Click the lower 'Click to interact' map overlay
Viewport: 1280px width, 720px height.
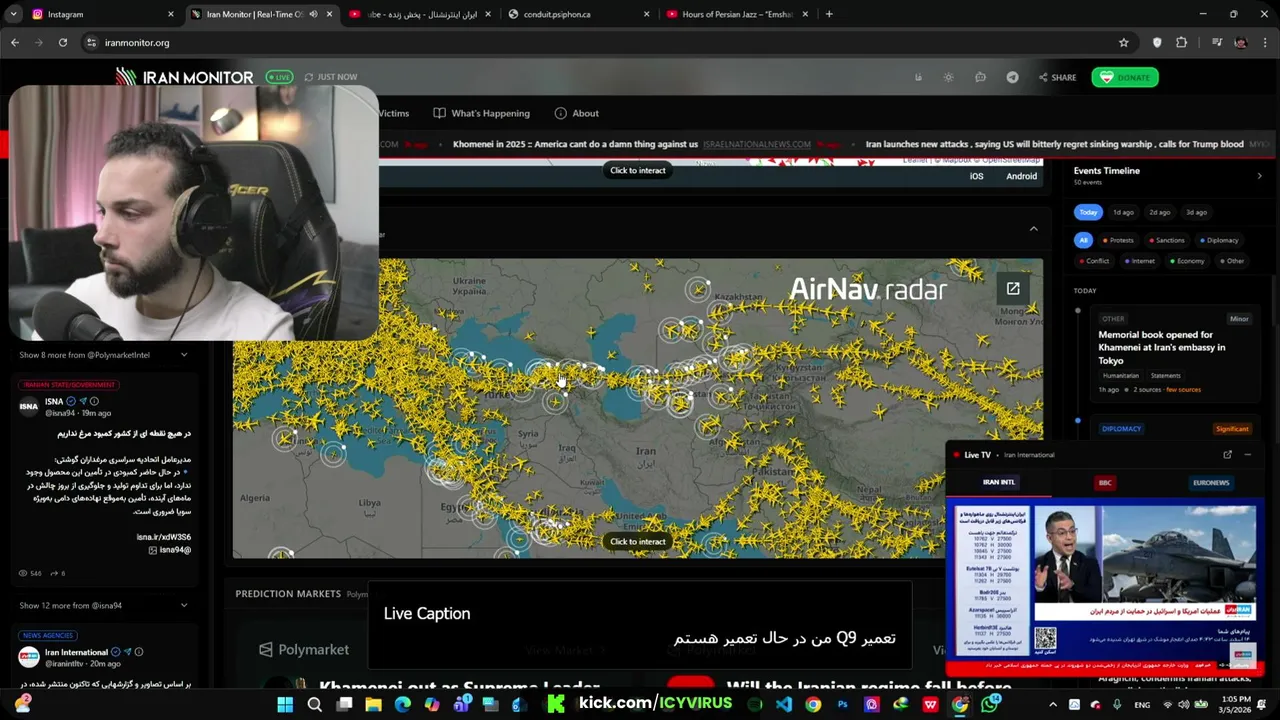(x=638, y=542)
